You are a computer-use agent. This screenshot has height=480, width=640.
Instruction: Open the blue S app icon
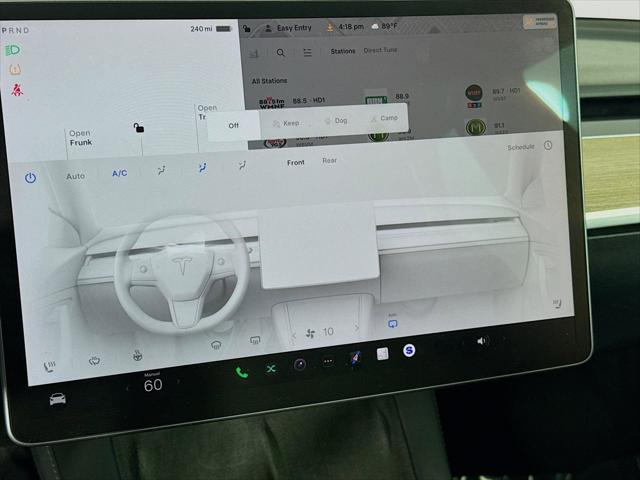409,350
